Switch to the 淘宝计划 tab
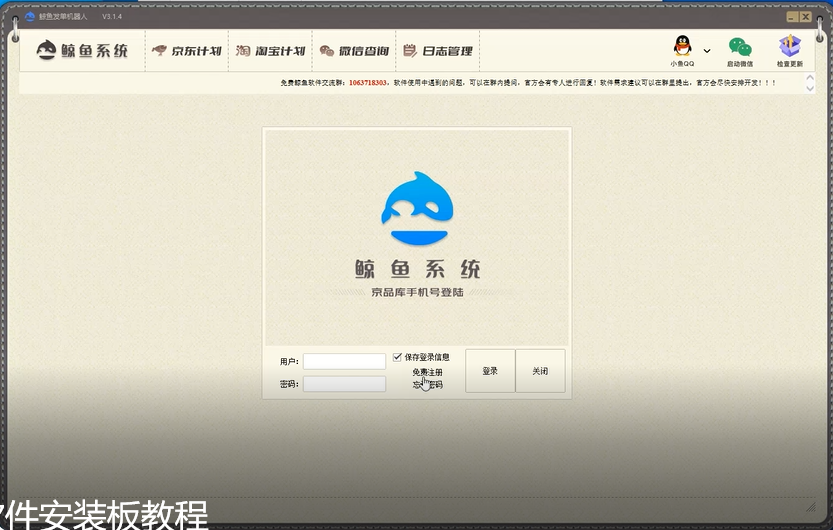 pos(270,51)
